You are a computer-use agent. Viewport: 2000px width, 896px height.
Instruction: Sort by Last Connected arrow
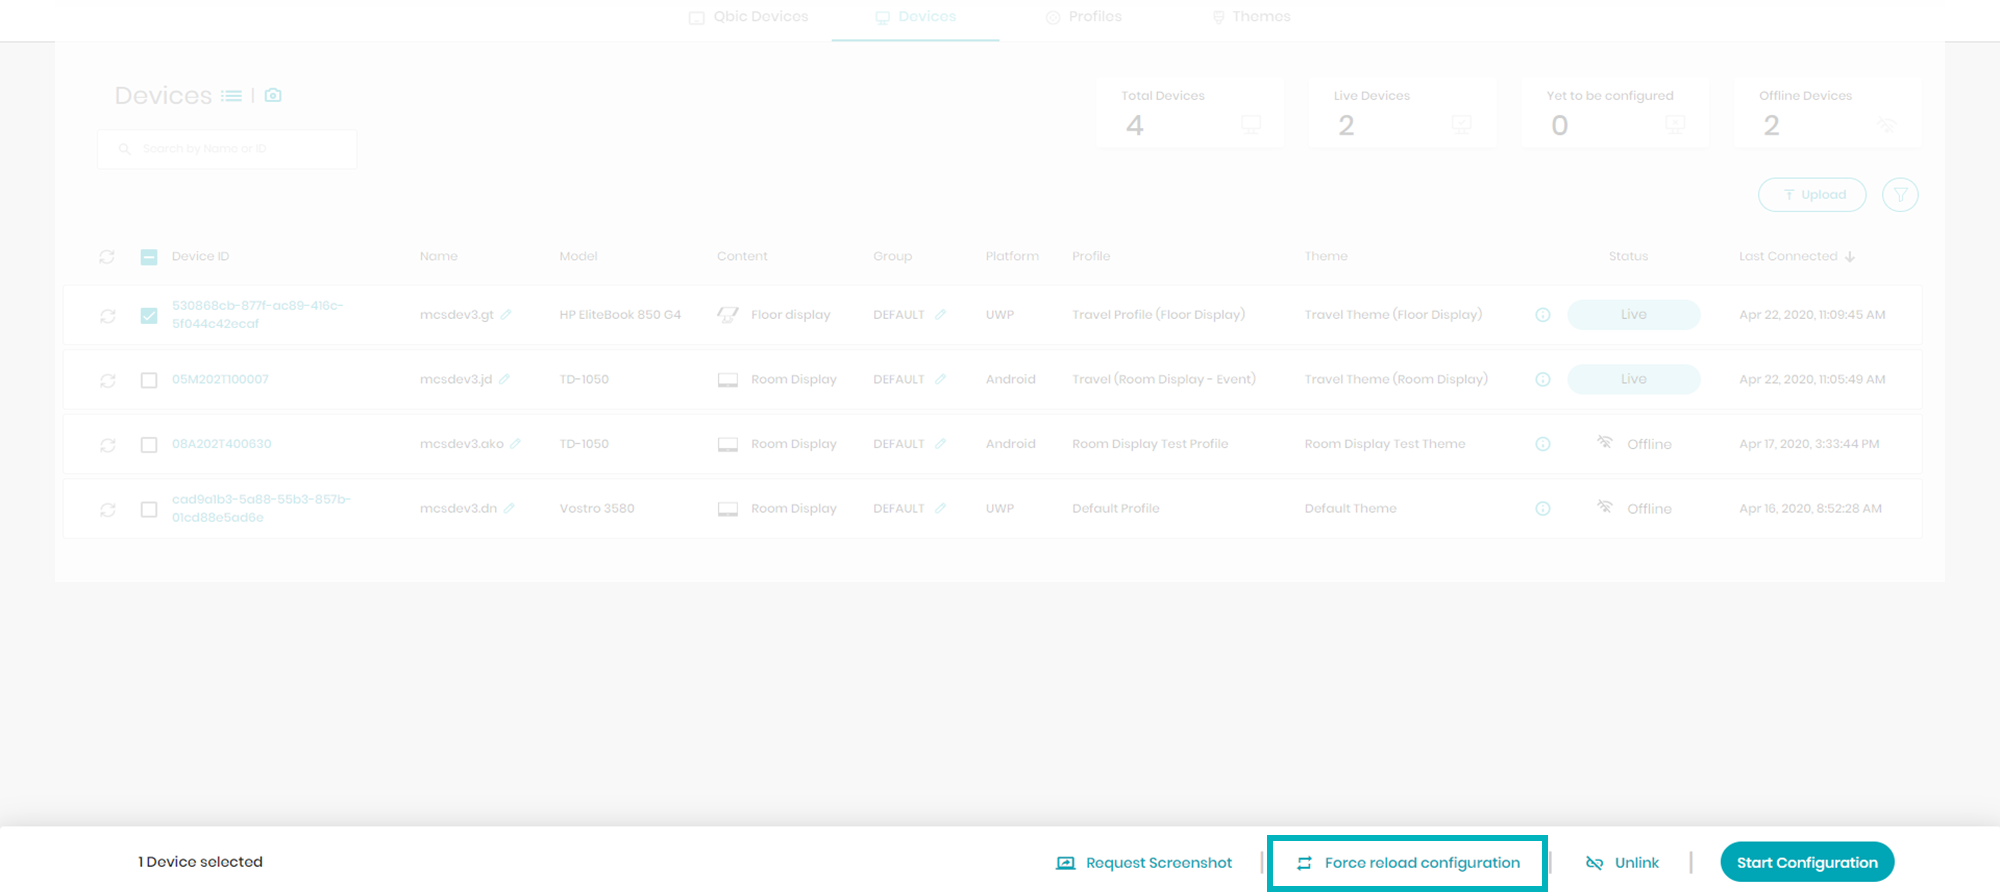coord(1850,257)
